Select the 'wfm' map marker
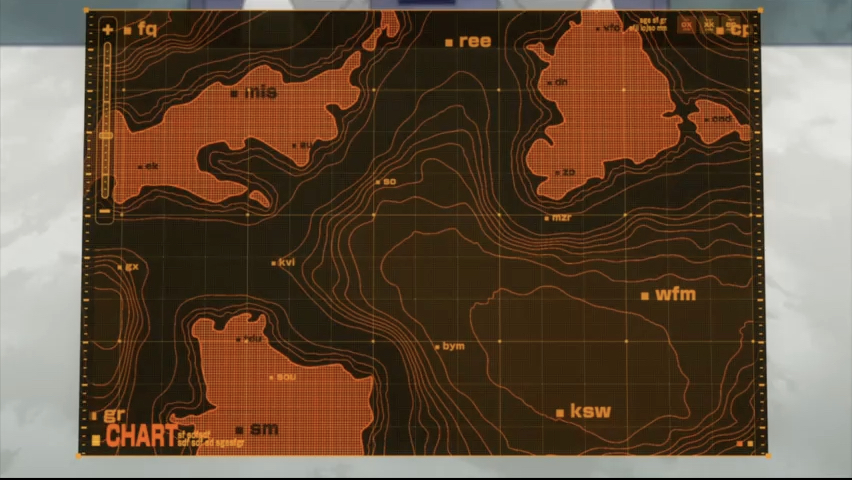Screen dimensions: 852x480 [x=669, y=295]
